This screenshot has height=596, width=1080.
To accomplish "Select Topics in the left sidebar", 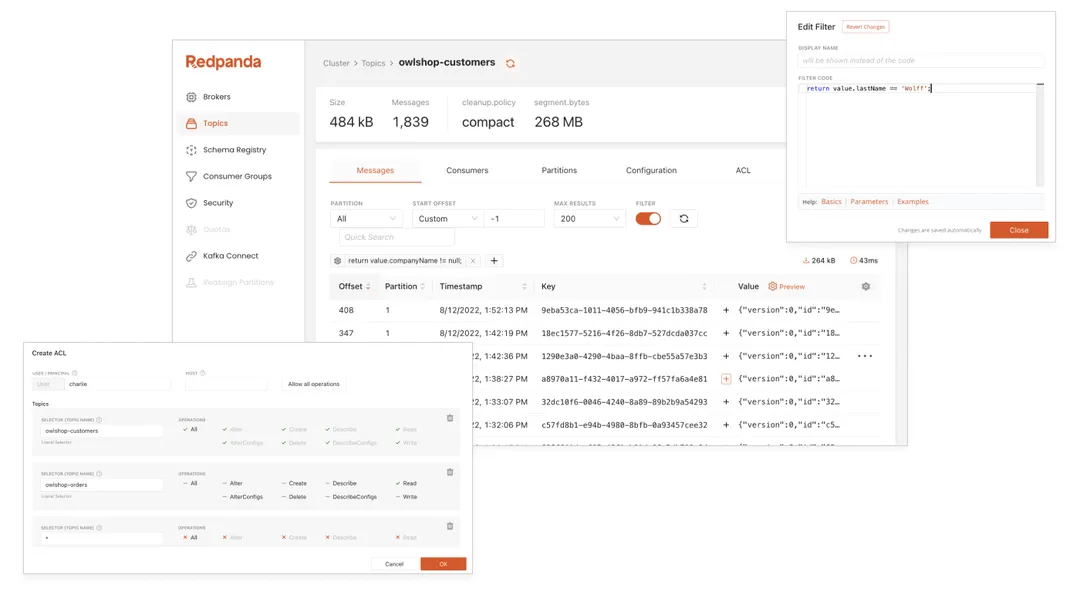I will click(x=238, y=123).
